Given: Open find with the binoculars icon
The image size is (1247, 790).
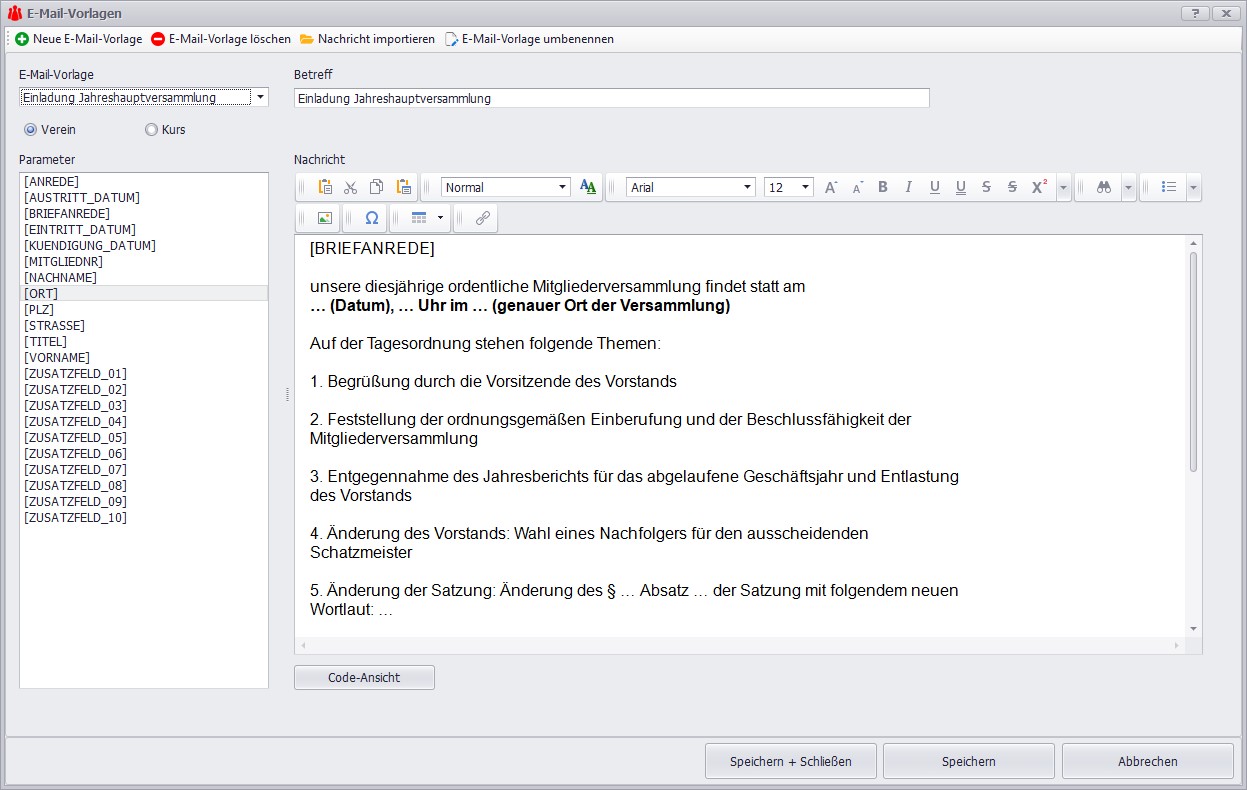Looking at the screenshot, I should click(x=1104, y=187).
